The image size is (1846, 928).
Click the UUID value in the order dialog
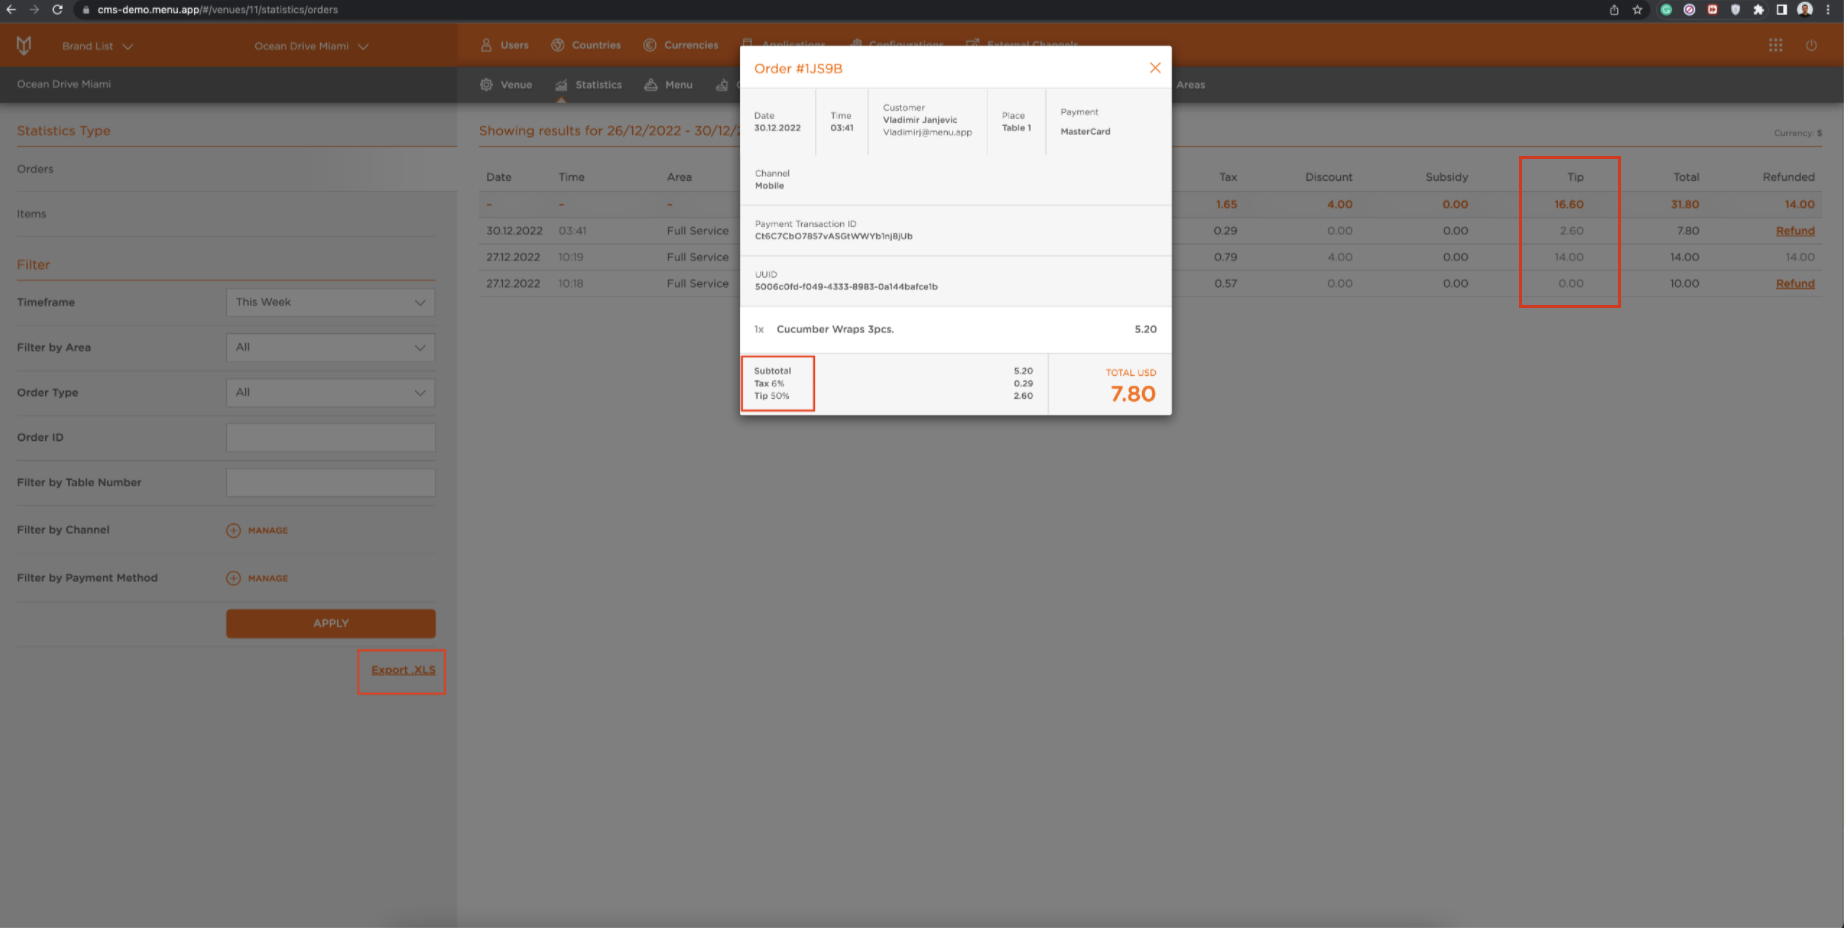(x=846, y=287)
